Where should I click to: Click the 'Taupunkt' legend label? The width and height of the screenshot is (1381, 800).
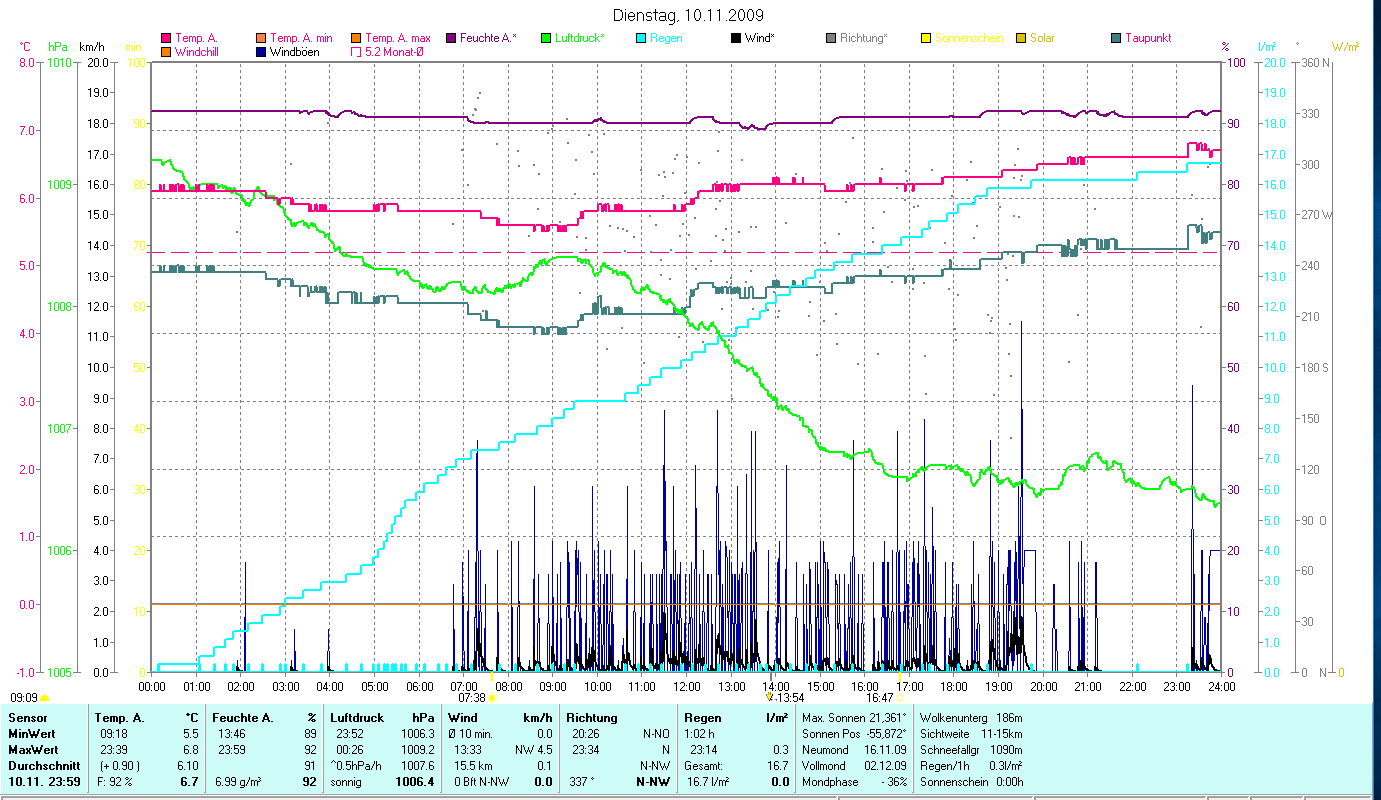pos(1148,38)
